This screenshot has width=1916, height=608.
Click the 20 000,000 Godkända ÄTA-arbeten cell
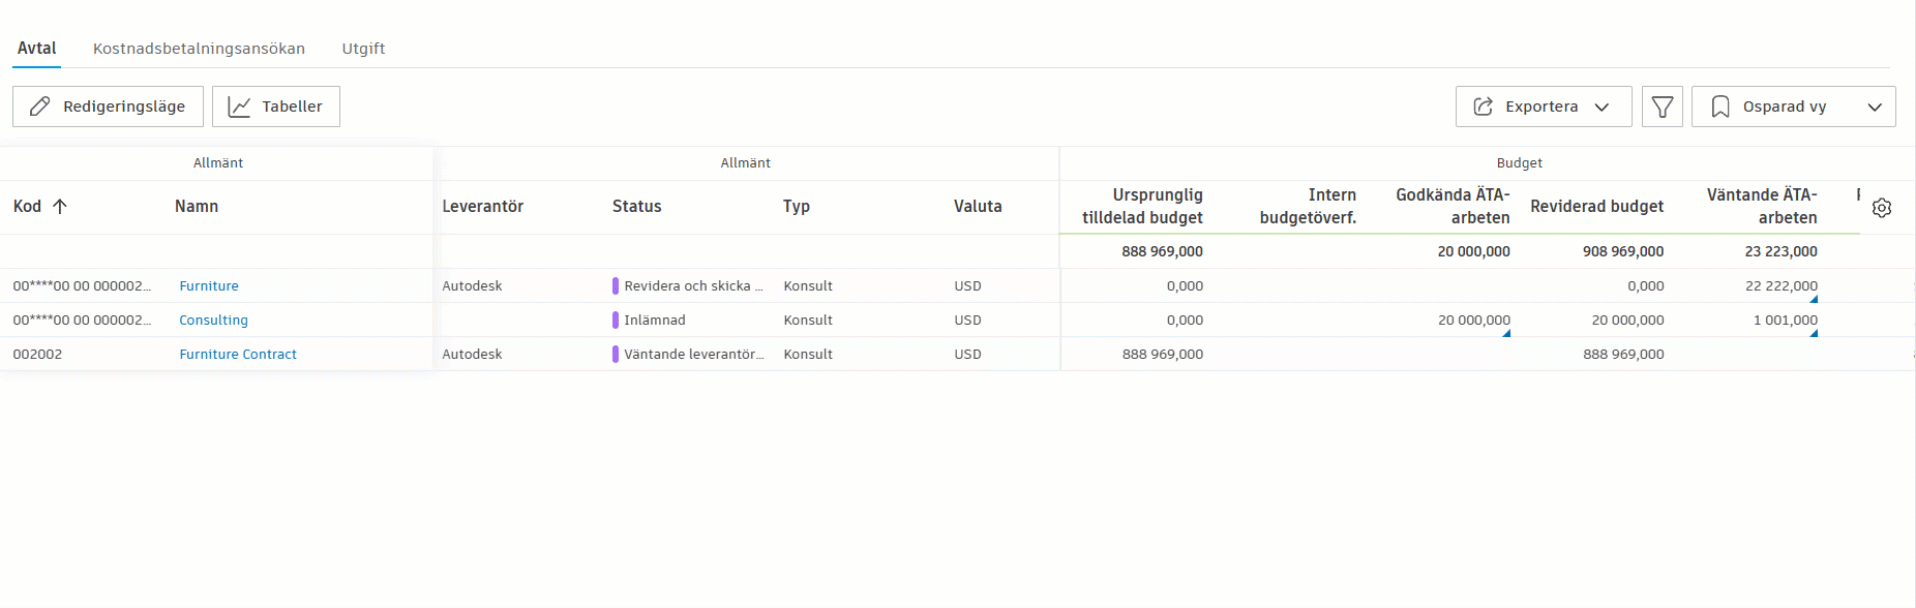1473,320
